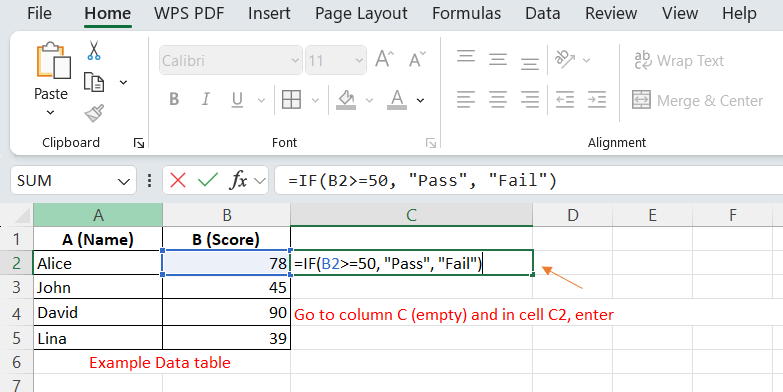Switch to the Page Layout tab

pyautogui.click(x=362, y=13)
